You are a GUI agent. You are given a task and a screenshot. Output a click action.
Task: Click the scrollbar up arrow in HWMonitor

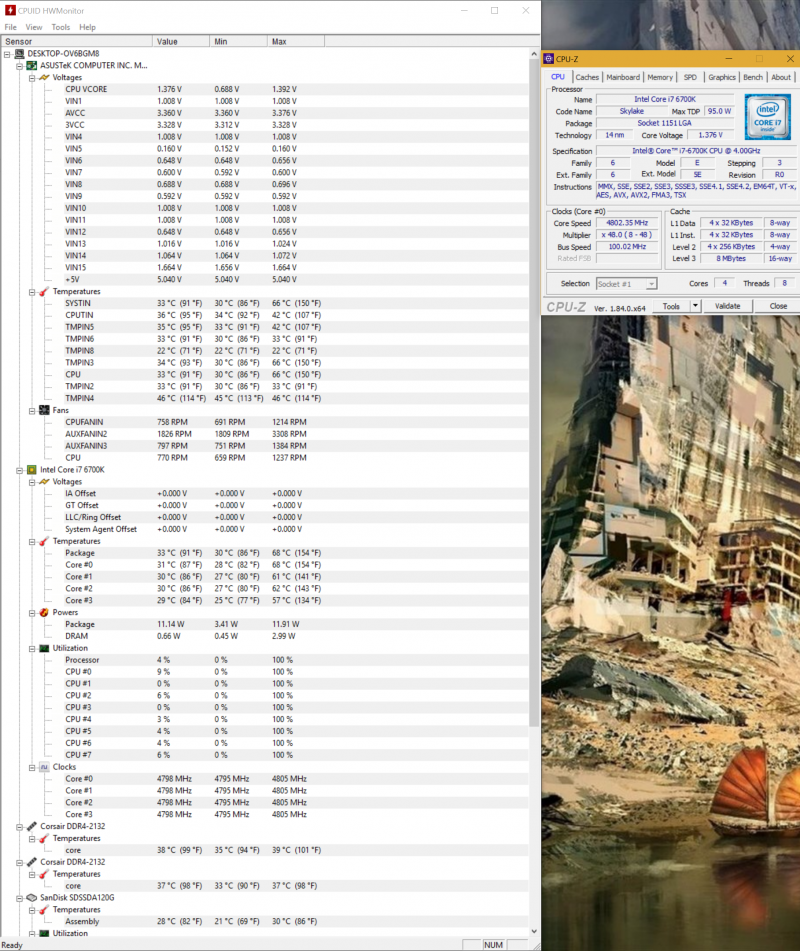[534, 54]
